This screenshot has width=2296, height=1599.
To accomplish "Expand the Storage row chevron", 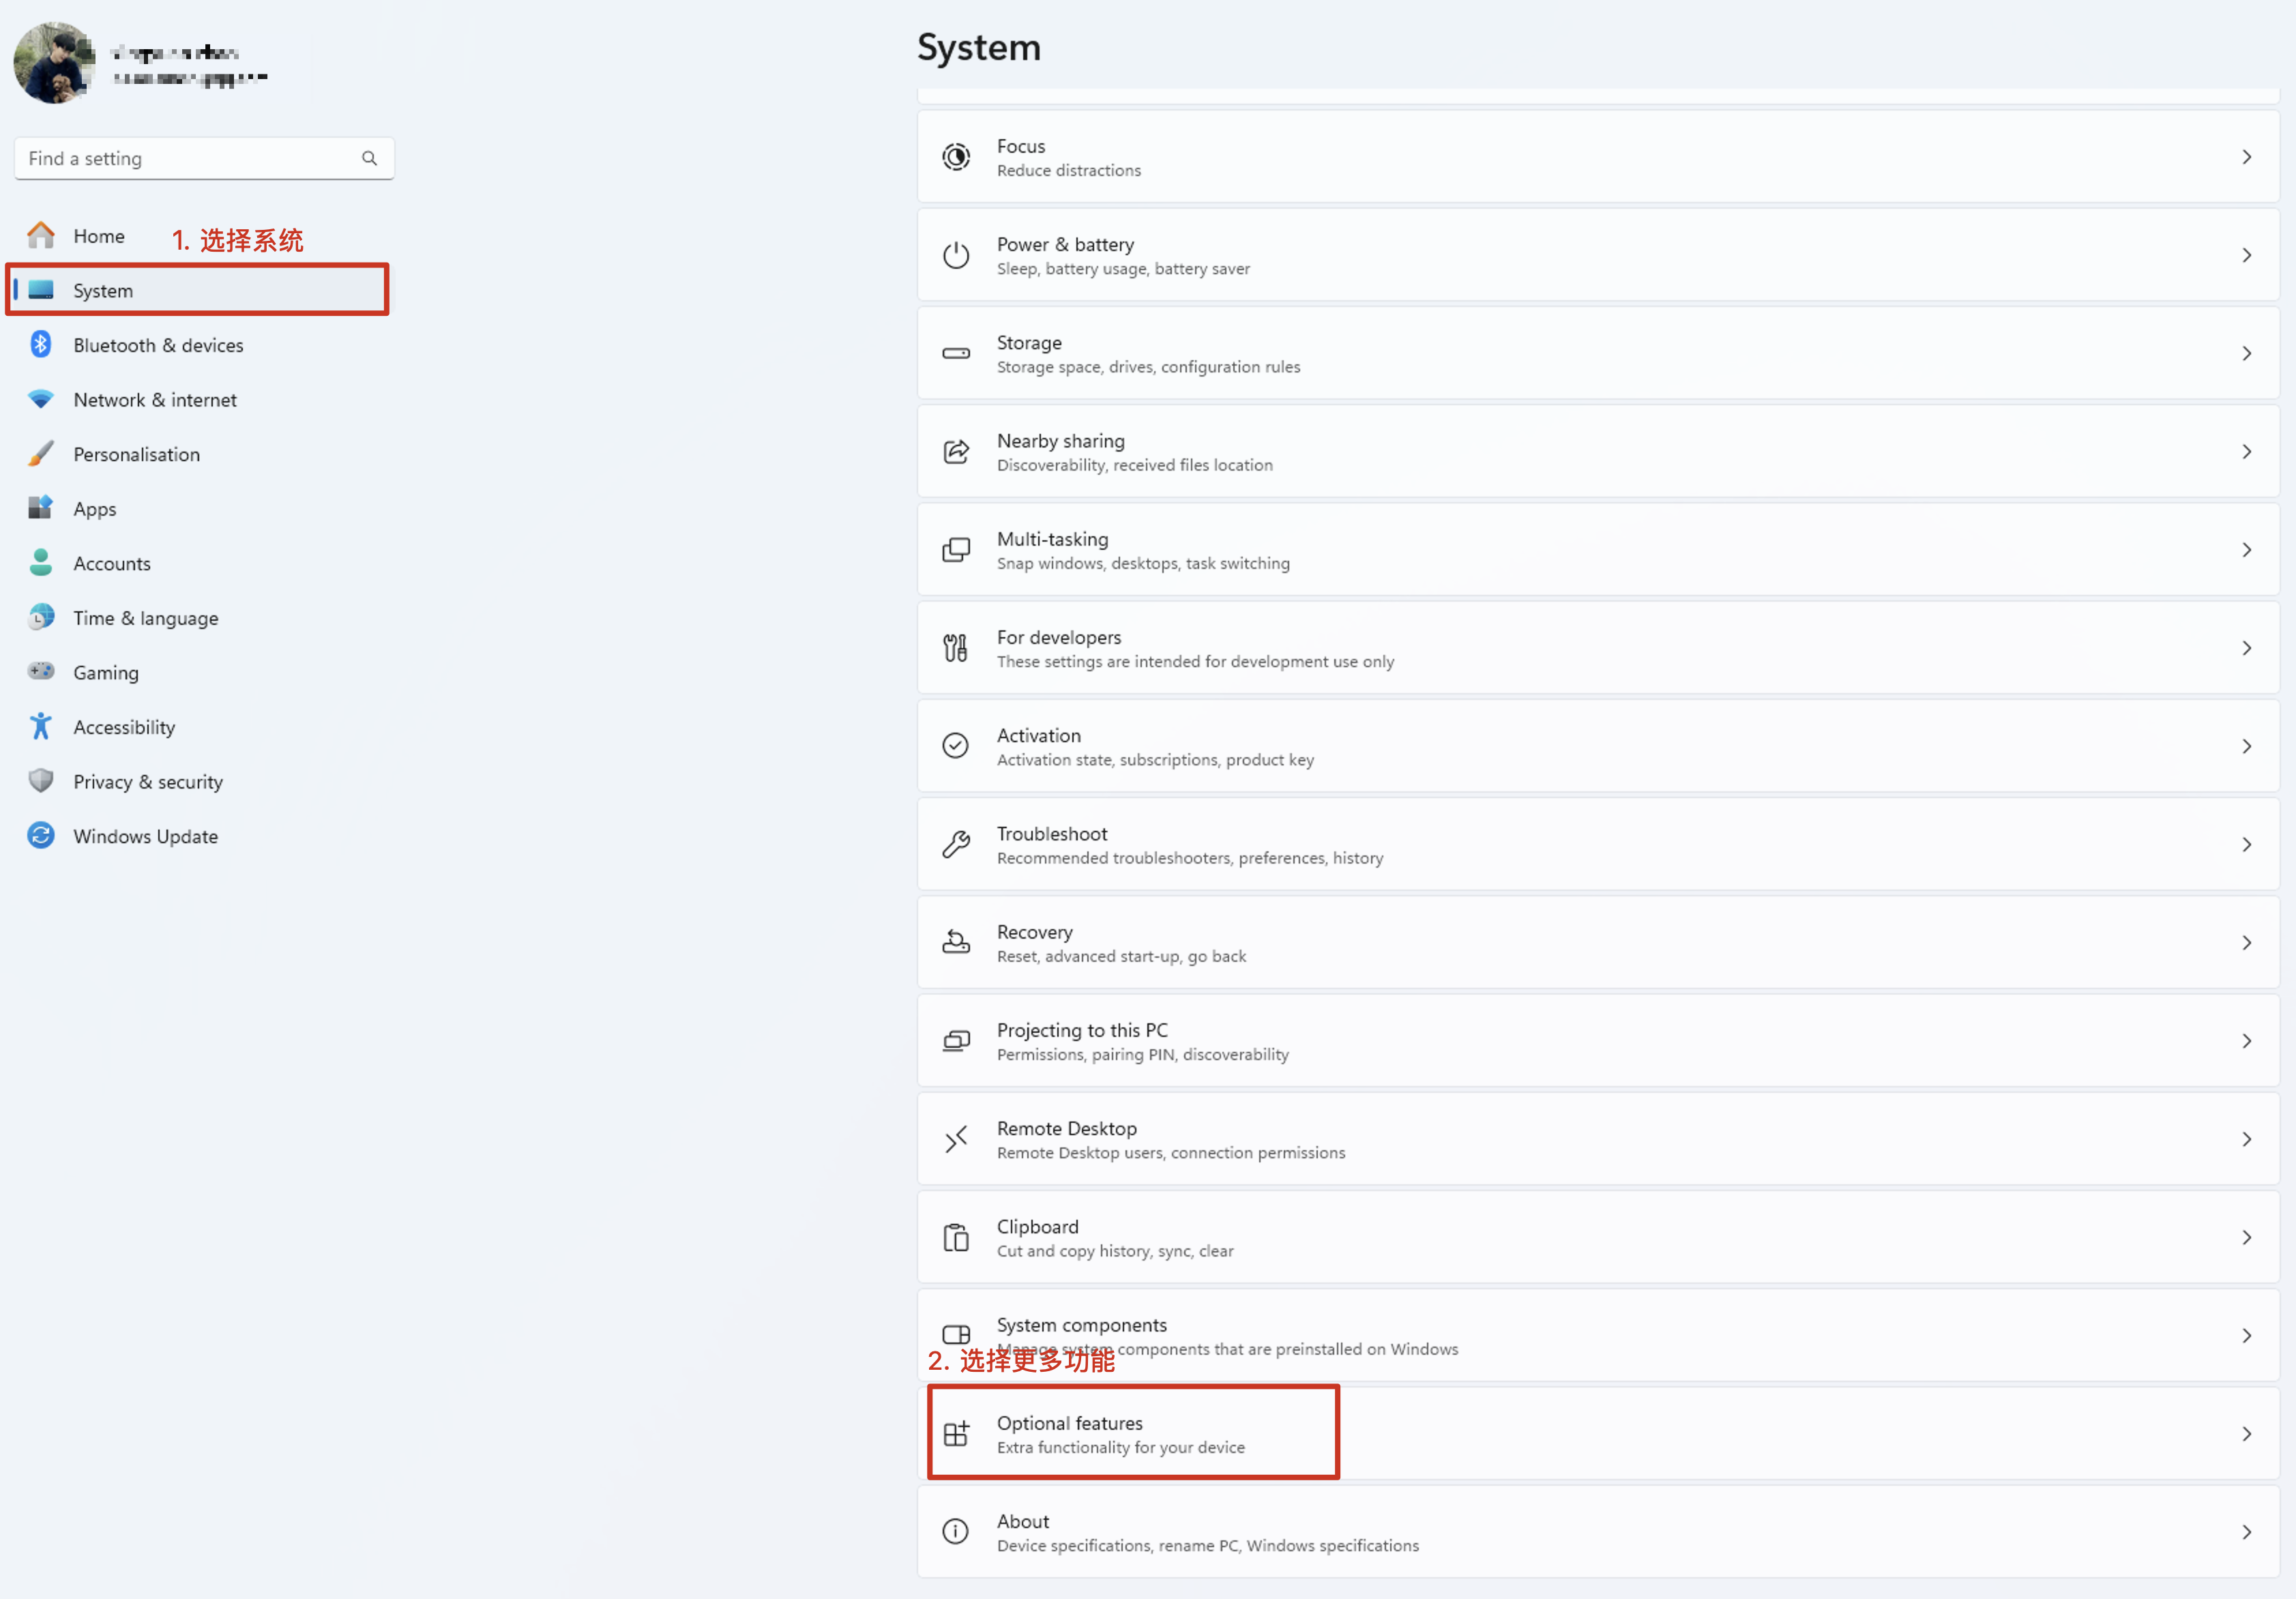I will click(x=2246, y=353).
